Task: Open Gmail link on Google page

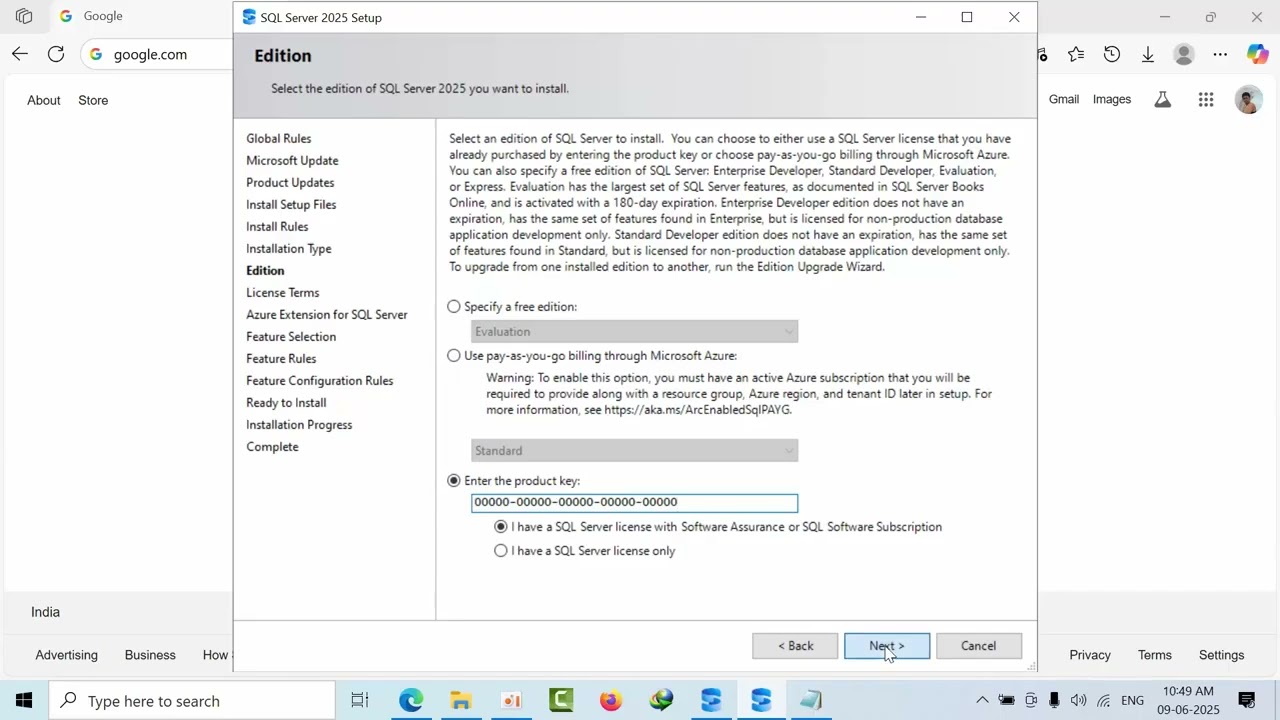Action: 1064,99
